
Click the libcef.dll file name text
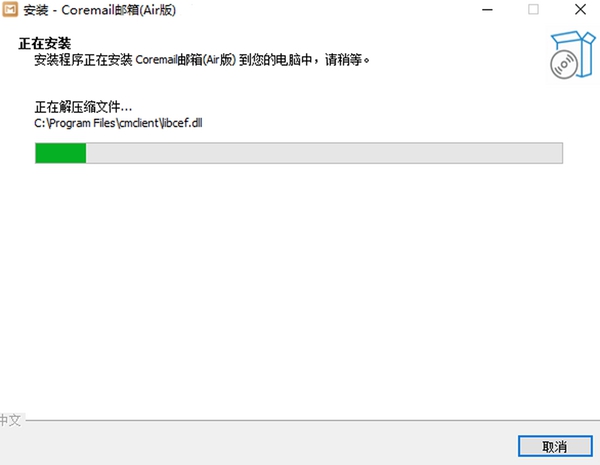tap(183, 123)
